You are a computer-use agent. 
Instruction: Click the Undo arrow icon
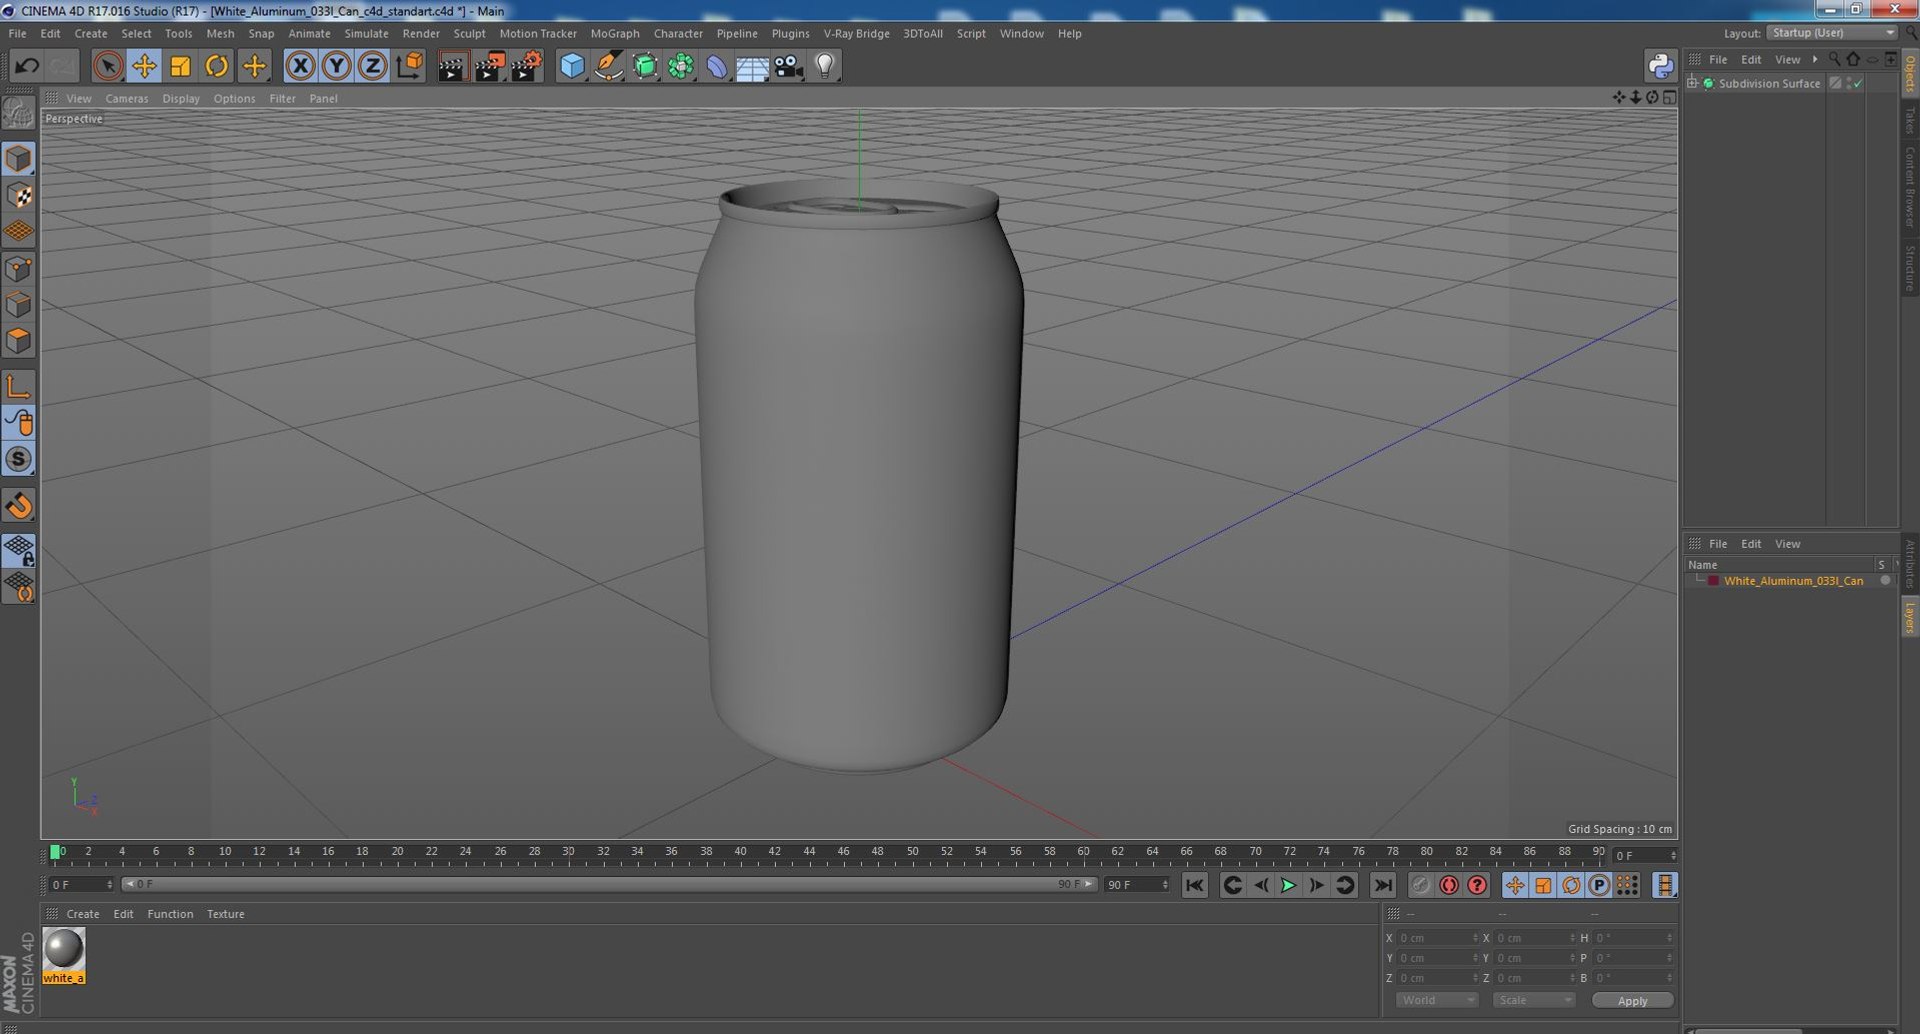pyautogui.click(x=27, y=66)
